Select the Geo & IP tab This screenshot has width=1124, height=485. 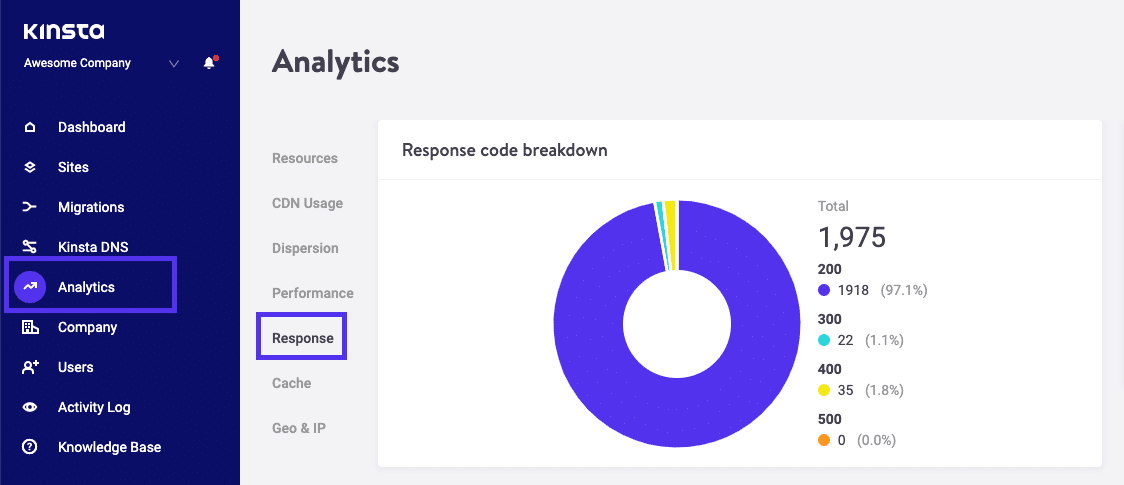299,428
